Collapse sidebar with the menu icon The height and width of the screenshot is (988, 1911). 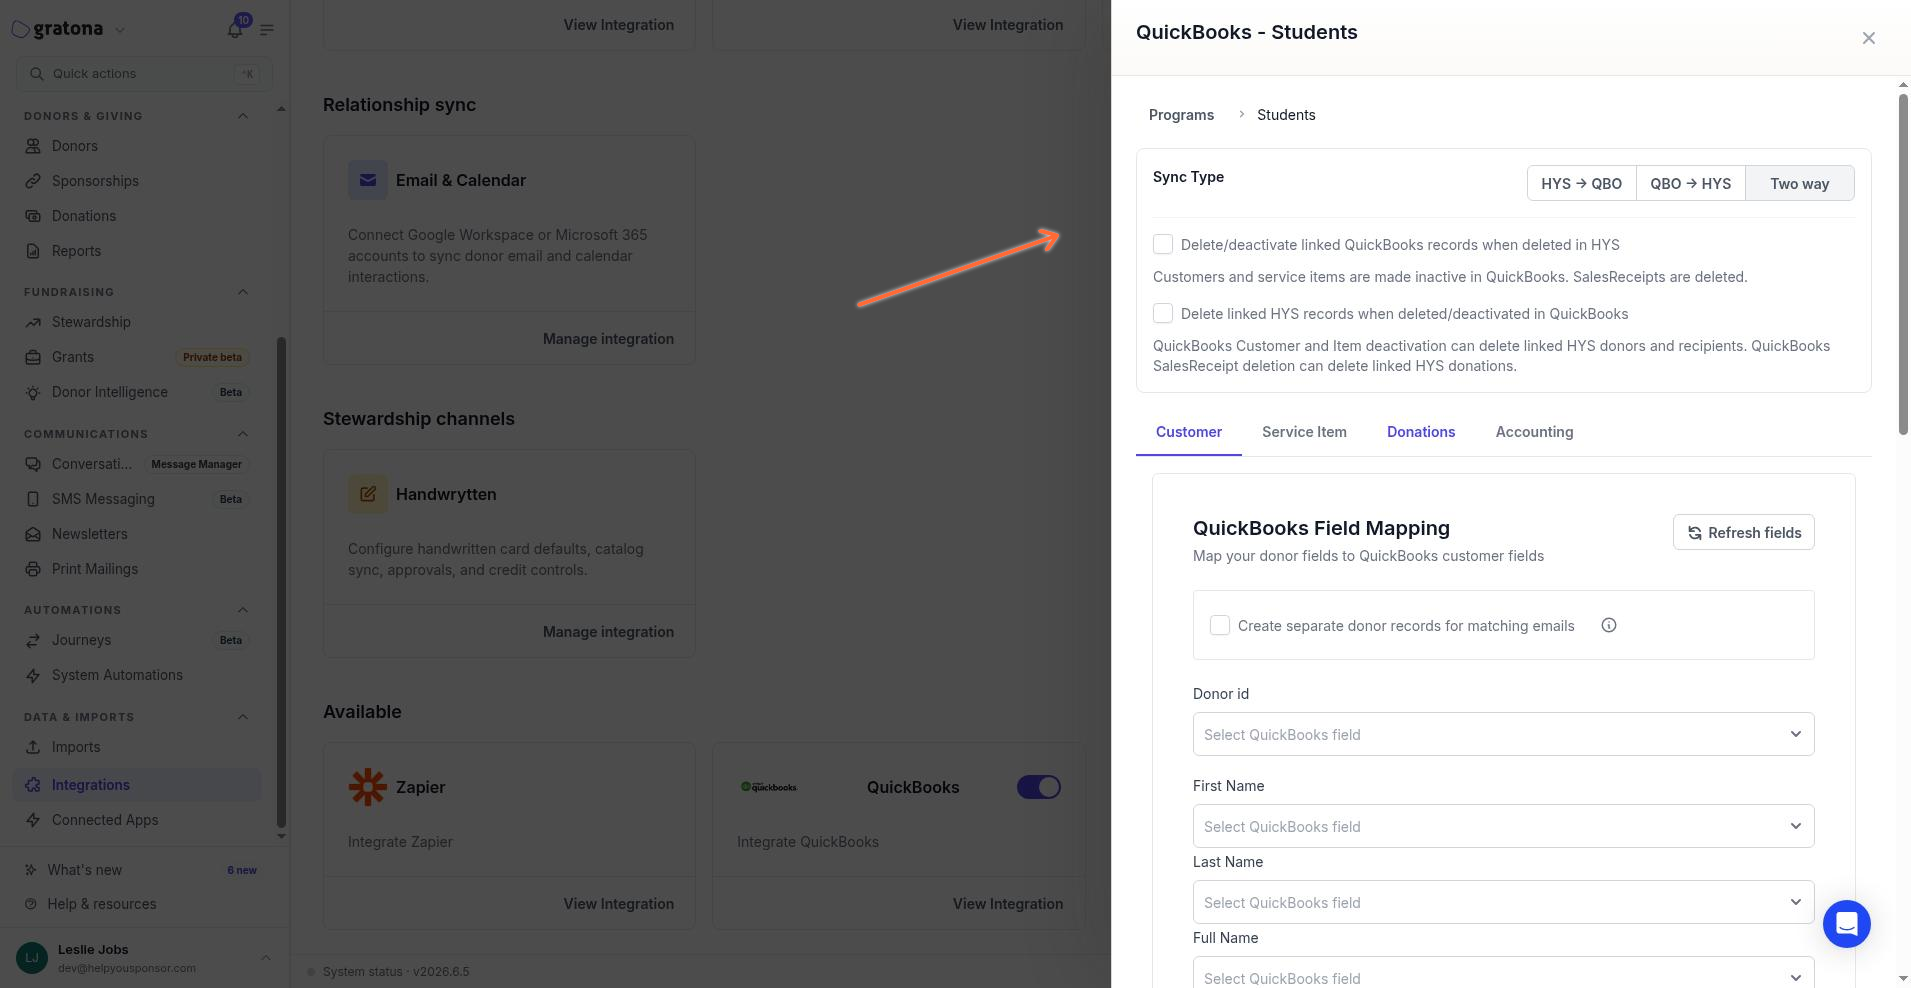point(267,30)
